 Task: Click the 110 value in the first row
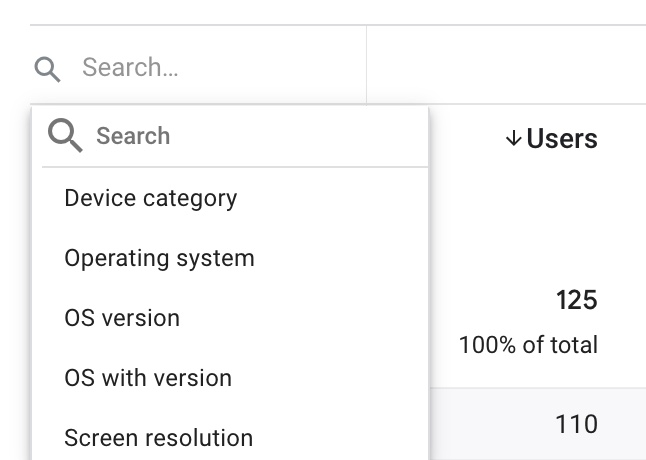576,424
